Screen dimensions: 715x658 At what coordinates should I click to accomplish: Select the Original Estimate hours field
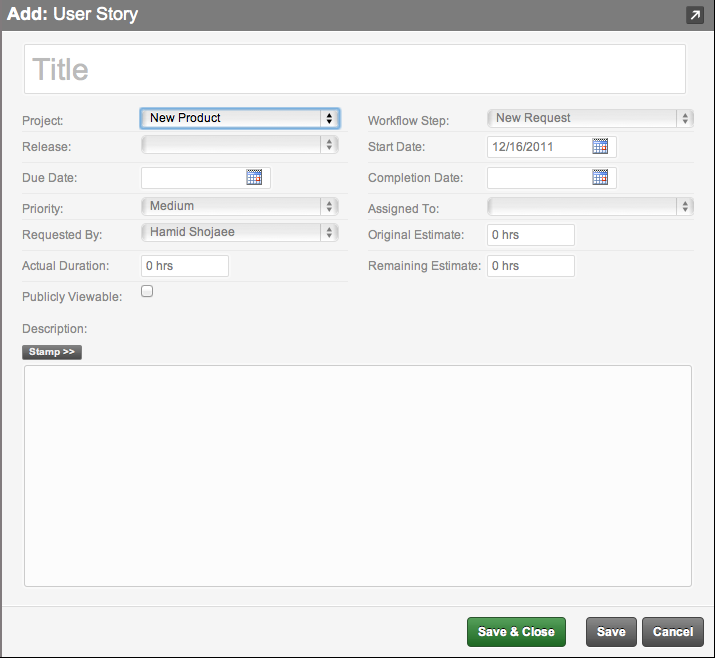pos(531,235)
